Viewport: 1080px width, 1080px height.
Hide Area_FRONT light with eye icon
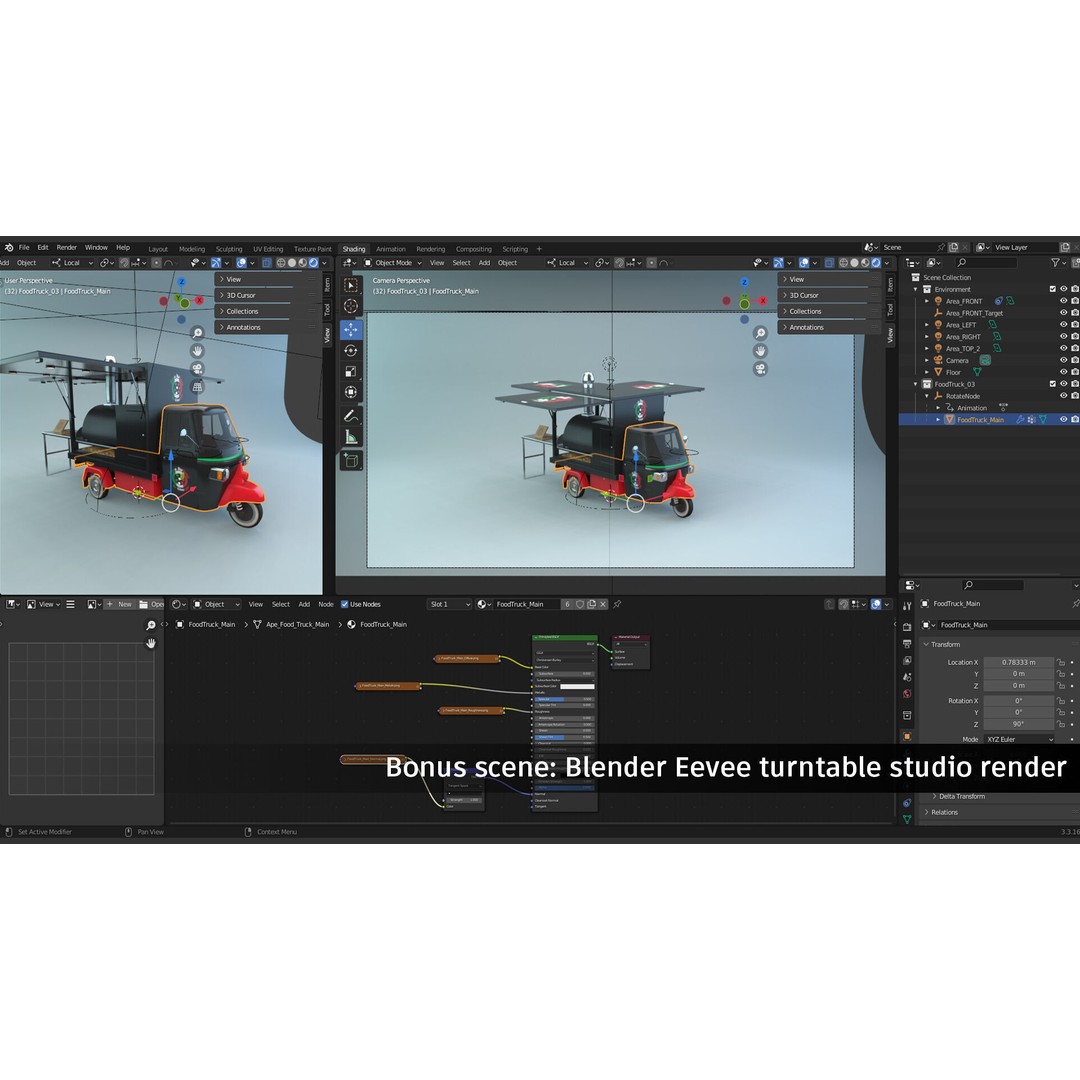(x=1063, y=301)
